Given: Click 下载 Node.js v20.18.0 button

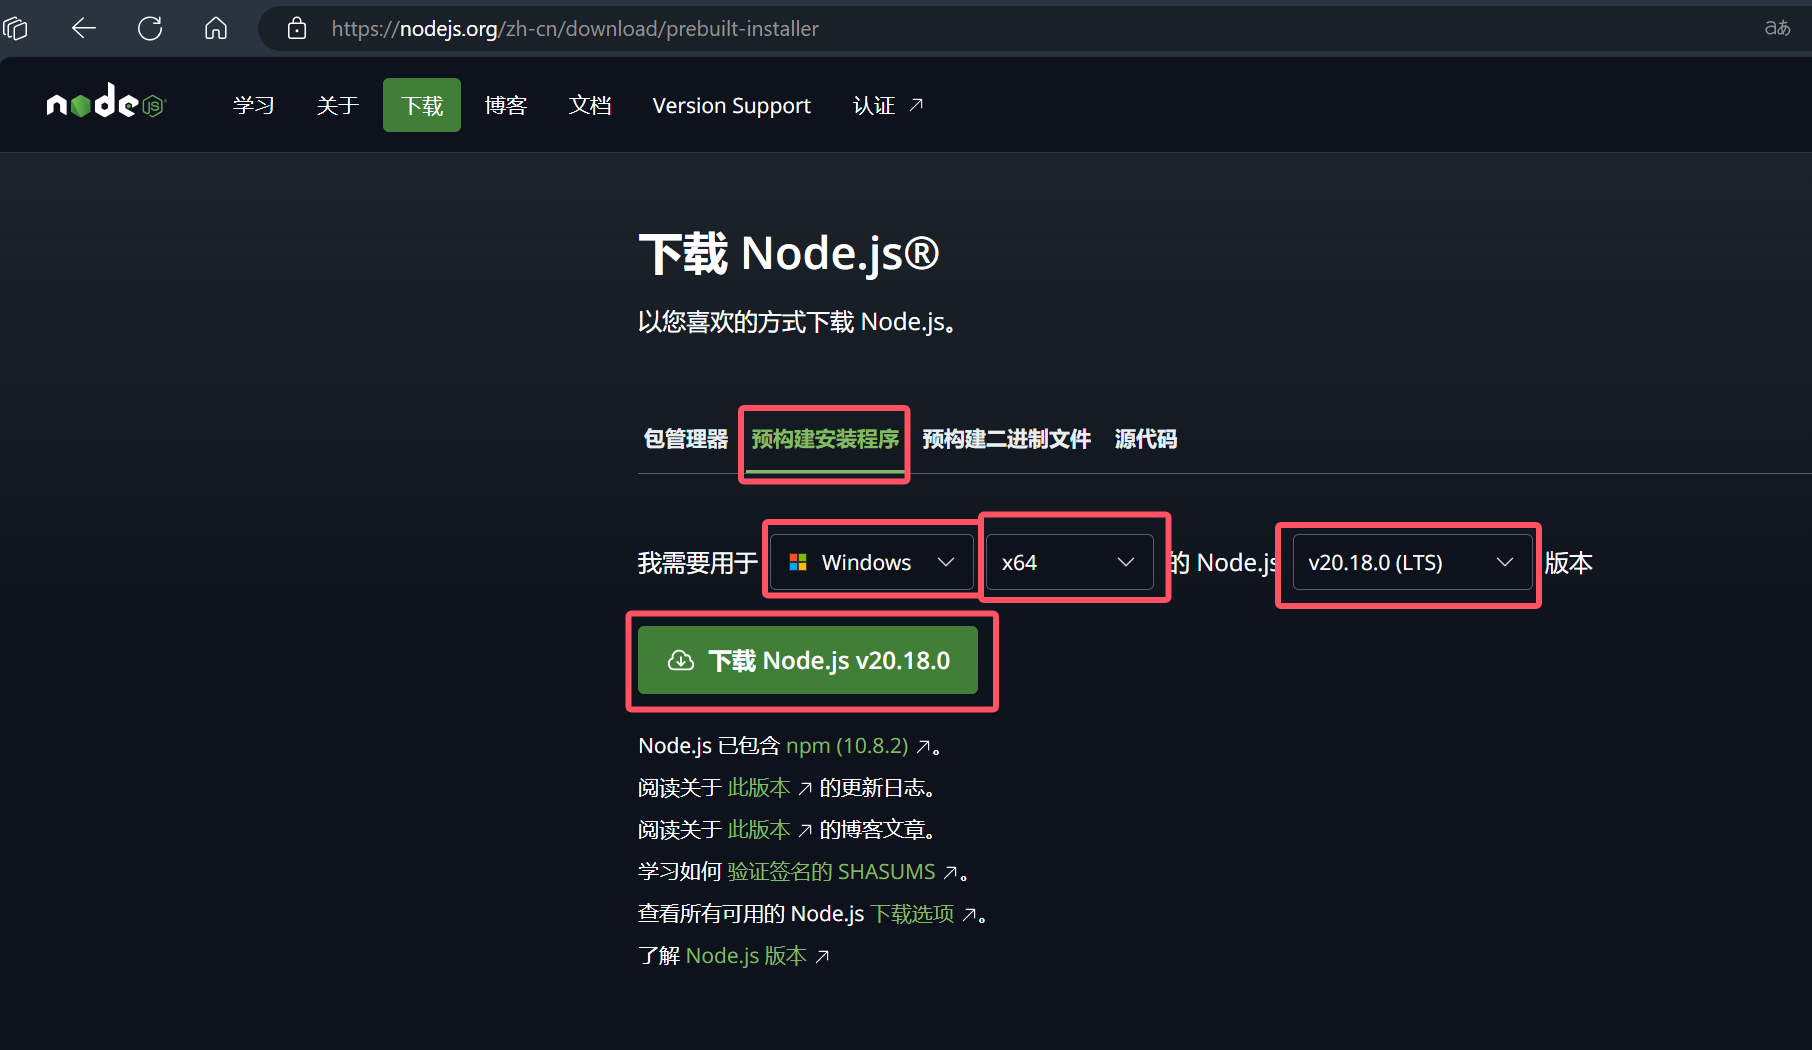Looking at the screenshot, I should tap(808, 660).
